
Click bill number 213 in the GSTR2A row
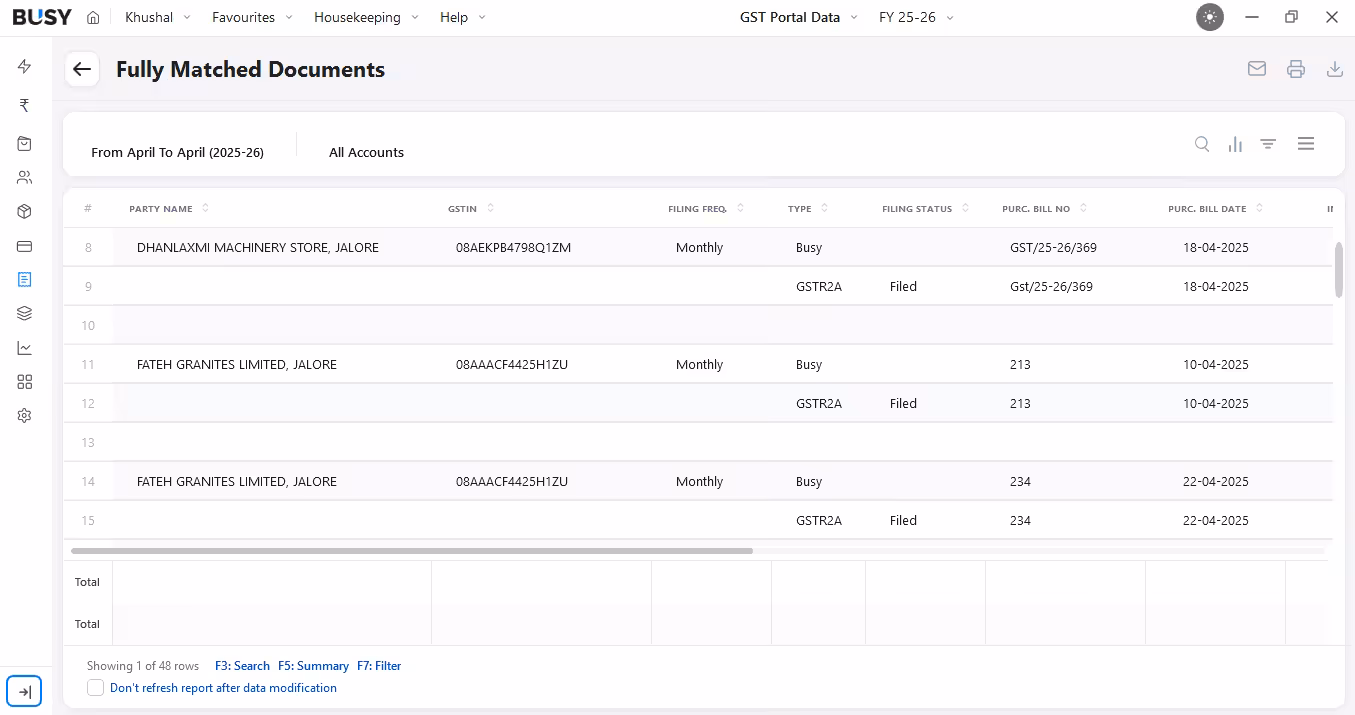pos(1020,404)
